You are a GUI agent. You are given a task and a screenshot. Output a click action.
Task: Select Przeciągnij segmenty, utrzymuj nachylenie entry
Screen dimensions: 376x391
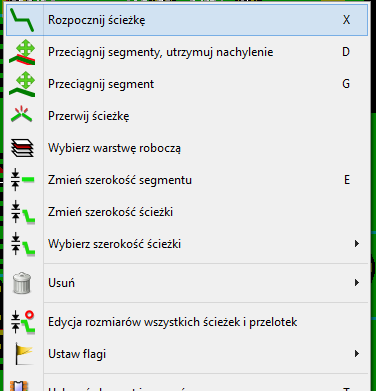click(x=187, y=52)
